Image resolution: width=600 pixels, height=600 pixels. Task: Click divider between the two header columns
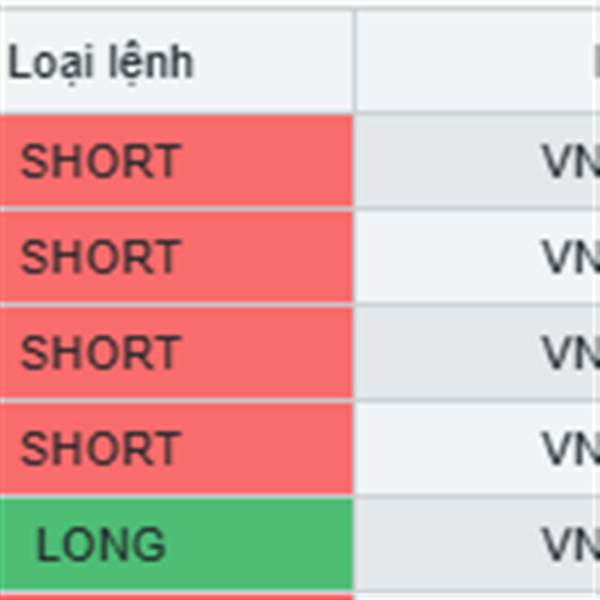pos(354,61)
